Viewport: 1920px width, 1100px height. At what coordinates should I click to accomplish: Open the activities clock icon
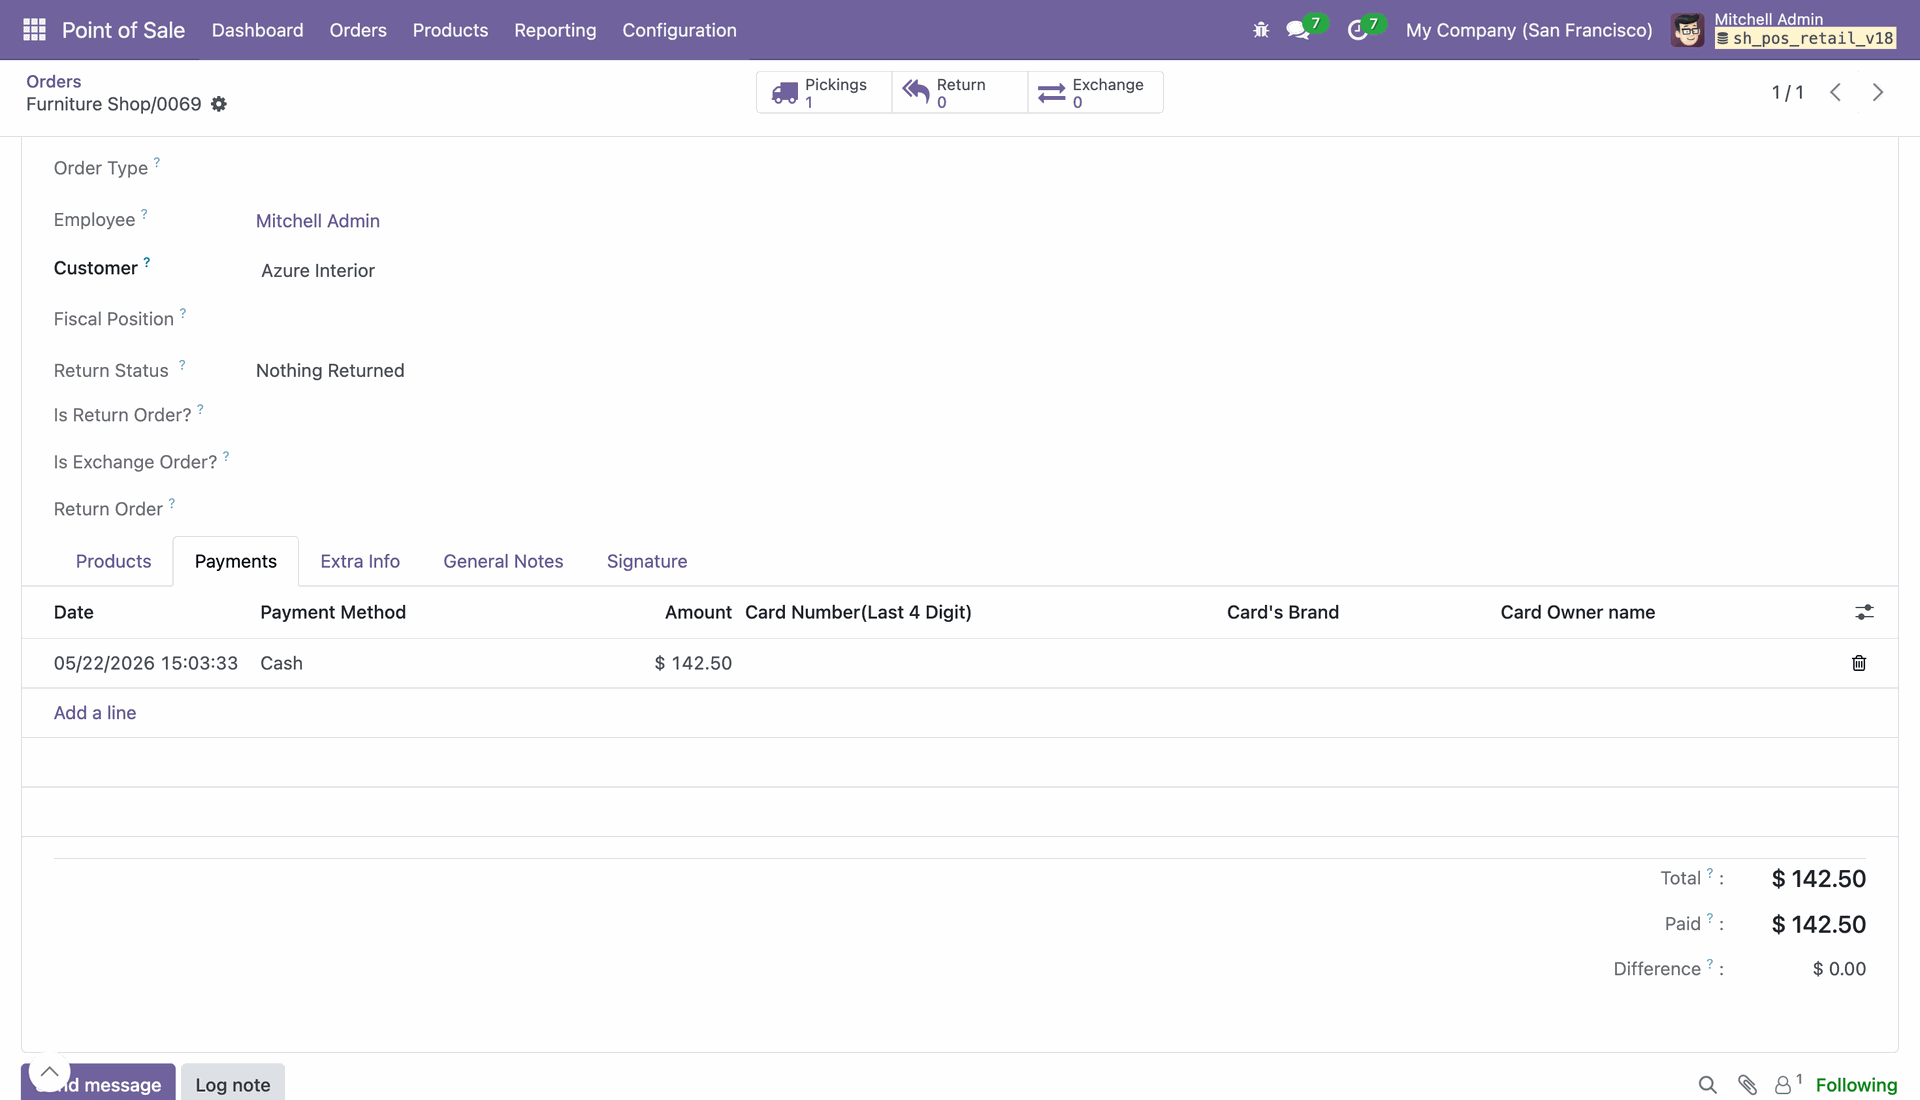click(1357, 30)
